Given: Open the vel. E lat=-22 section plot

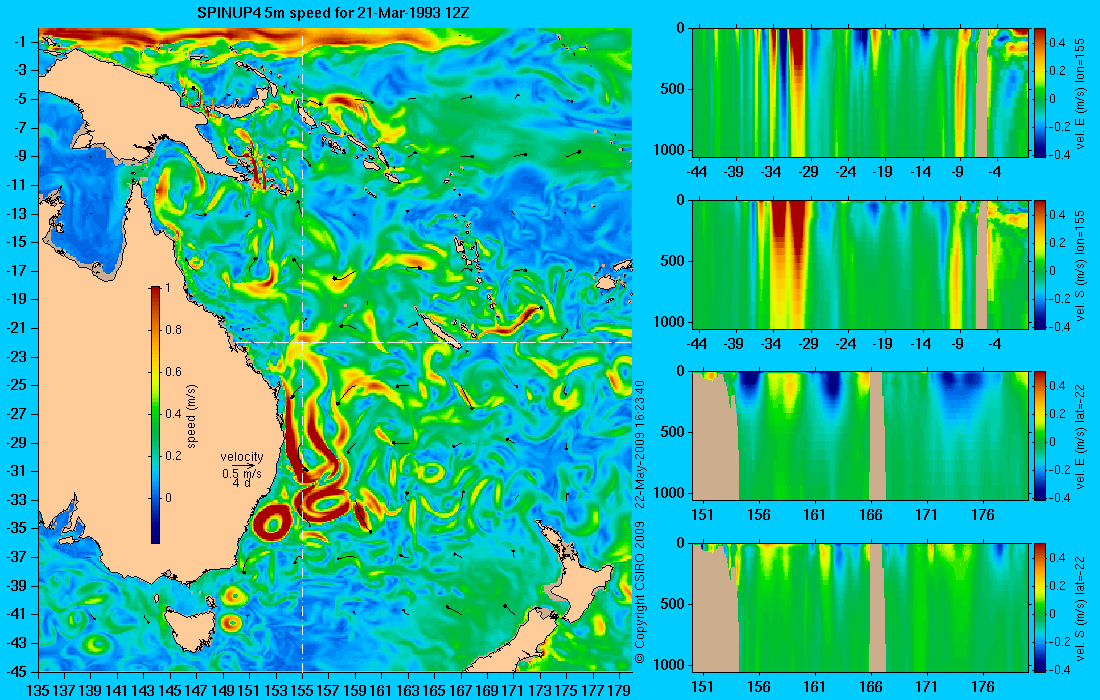Looking at the screenshot, I should pyautogui.click(x=860, y=436).
